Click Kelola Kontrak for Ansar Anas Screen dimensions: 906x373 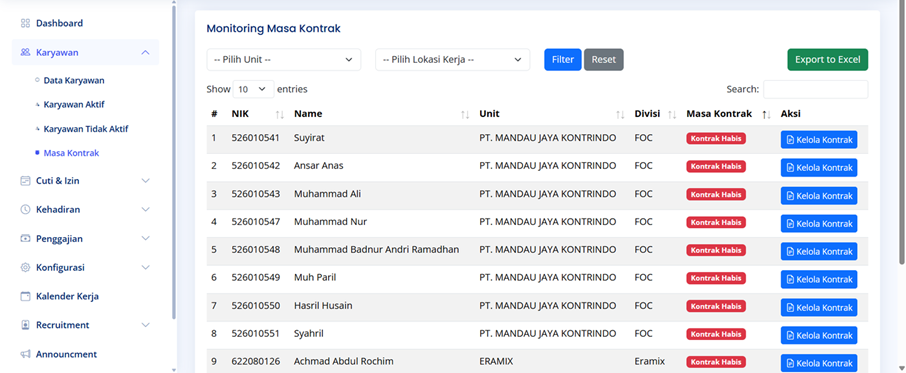point(819,167)
